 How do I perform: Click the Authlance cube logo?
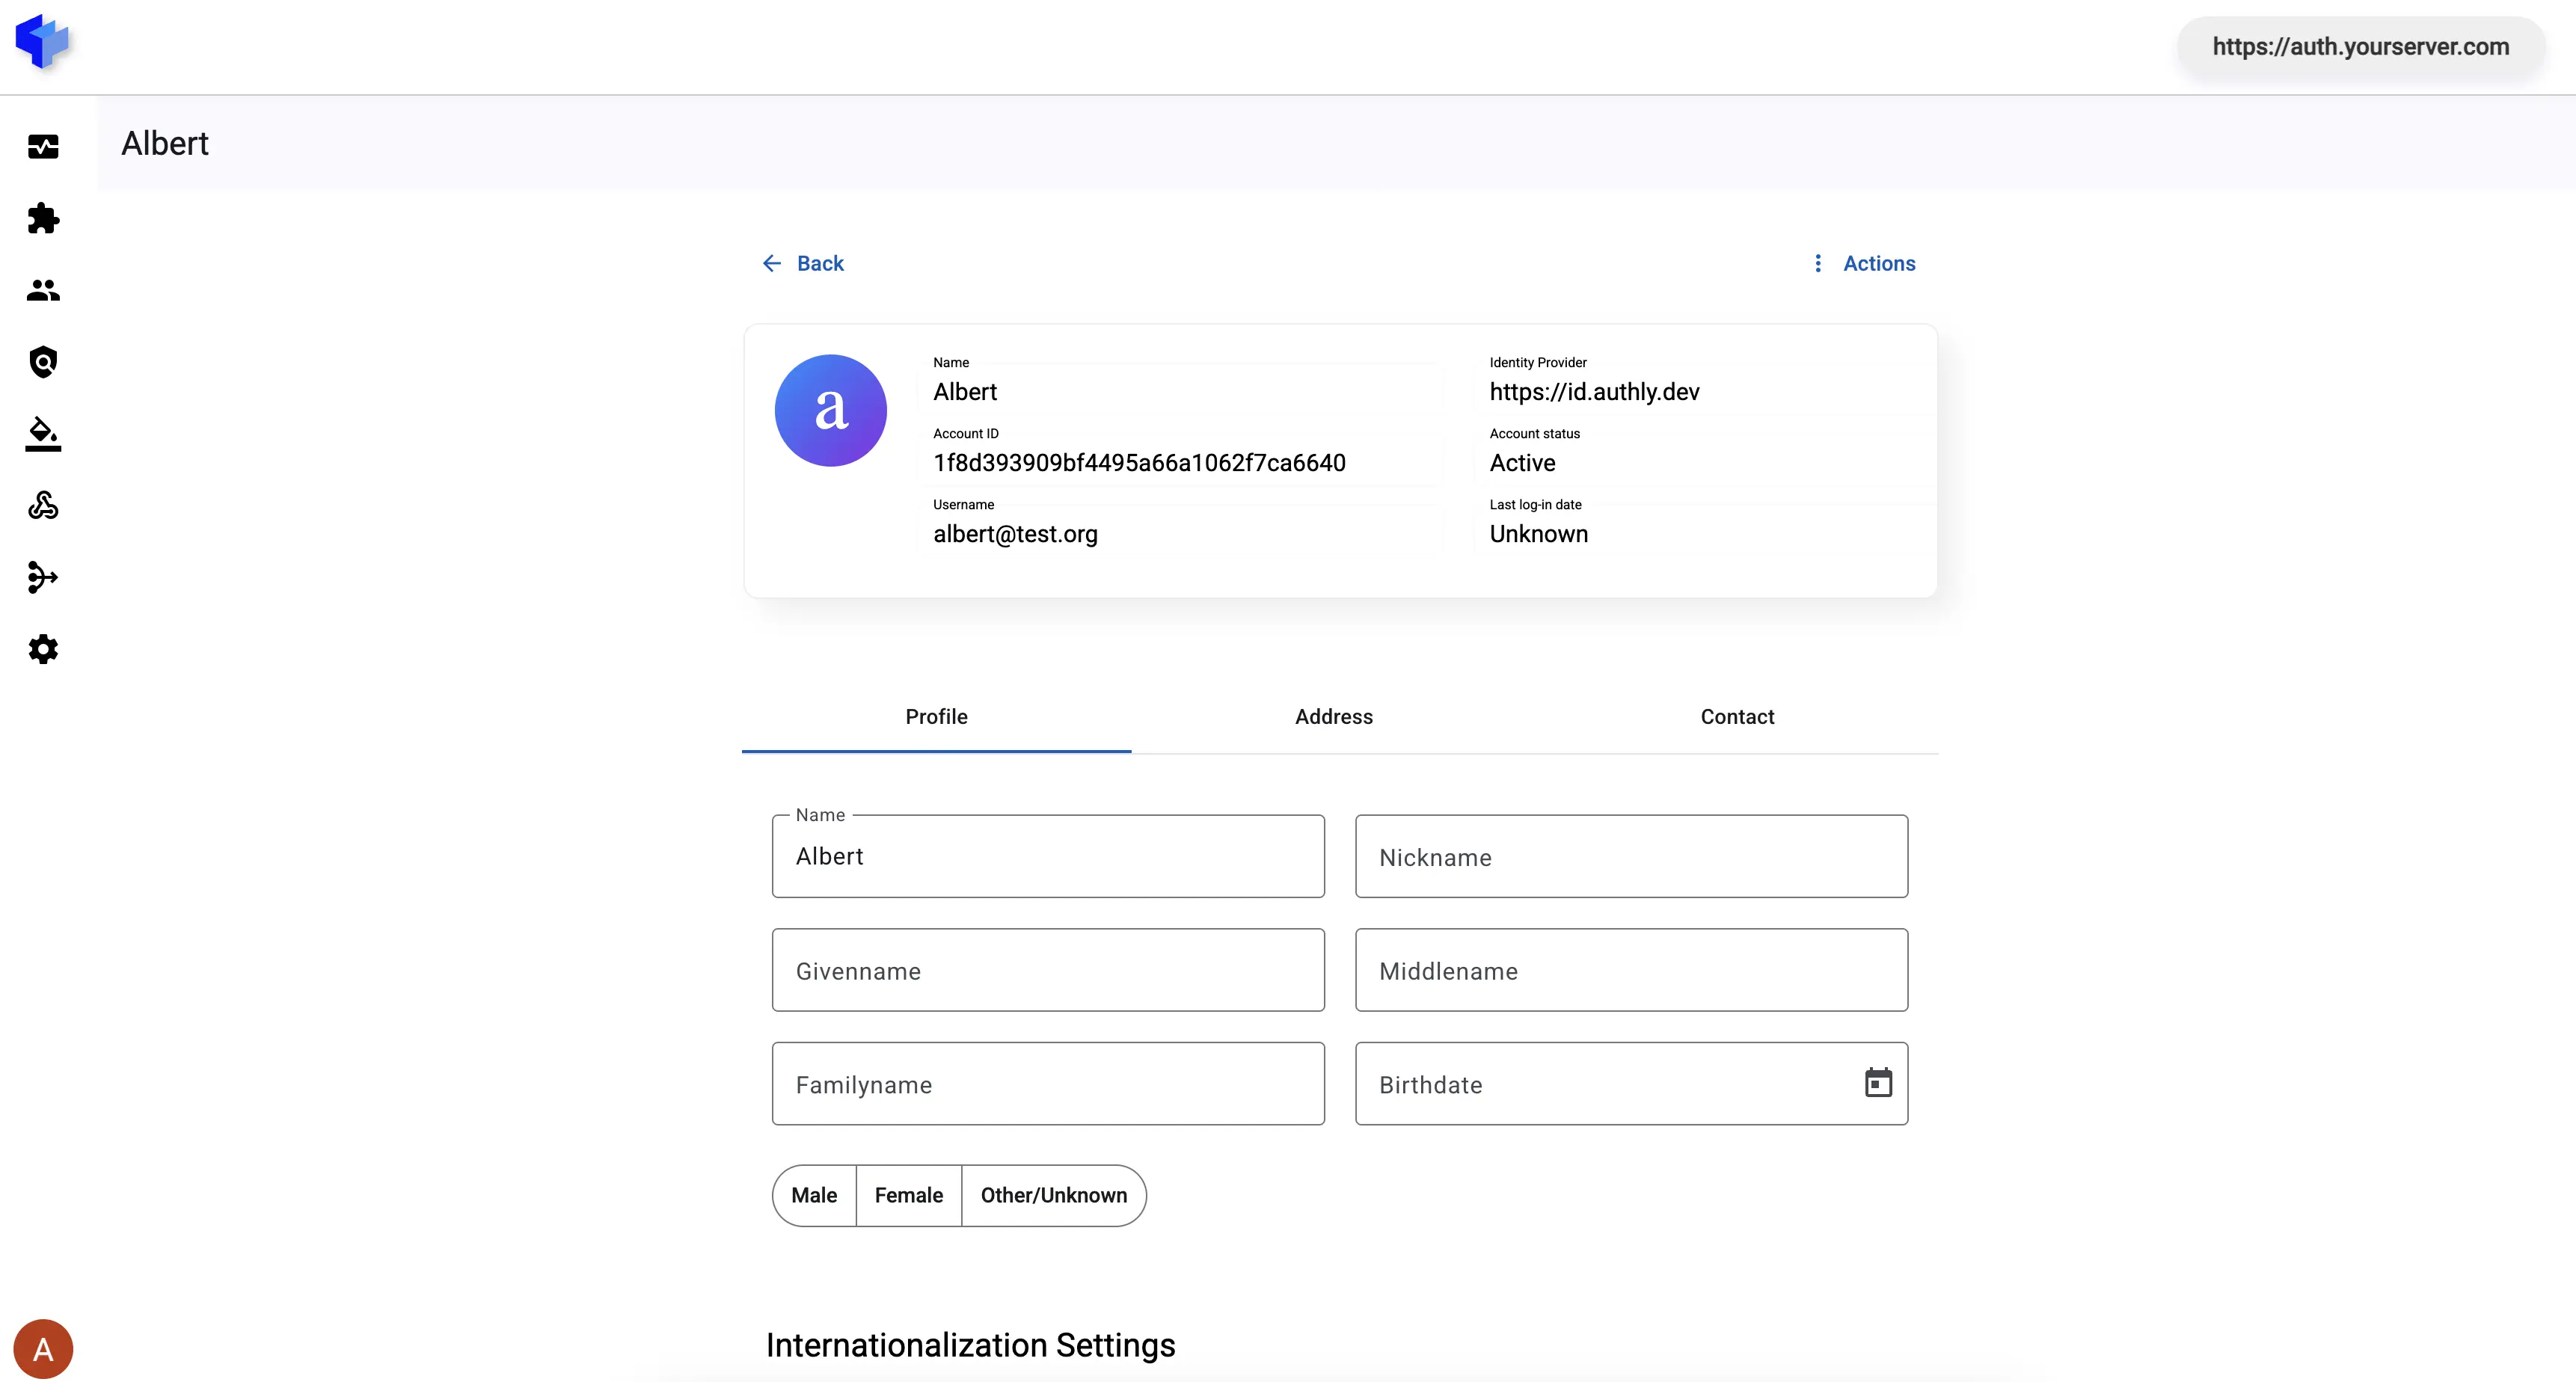pos(42,42)
